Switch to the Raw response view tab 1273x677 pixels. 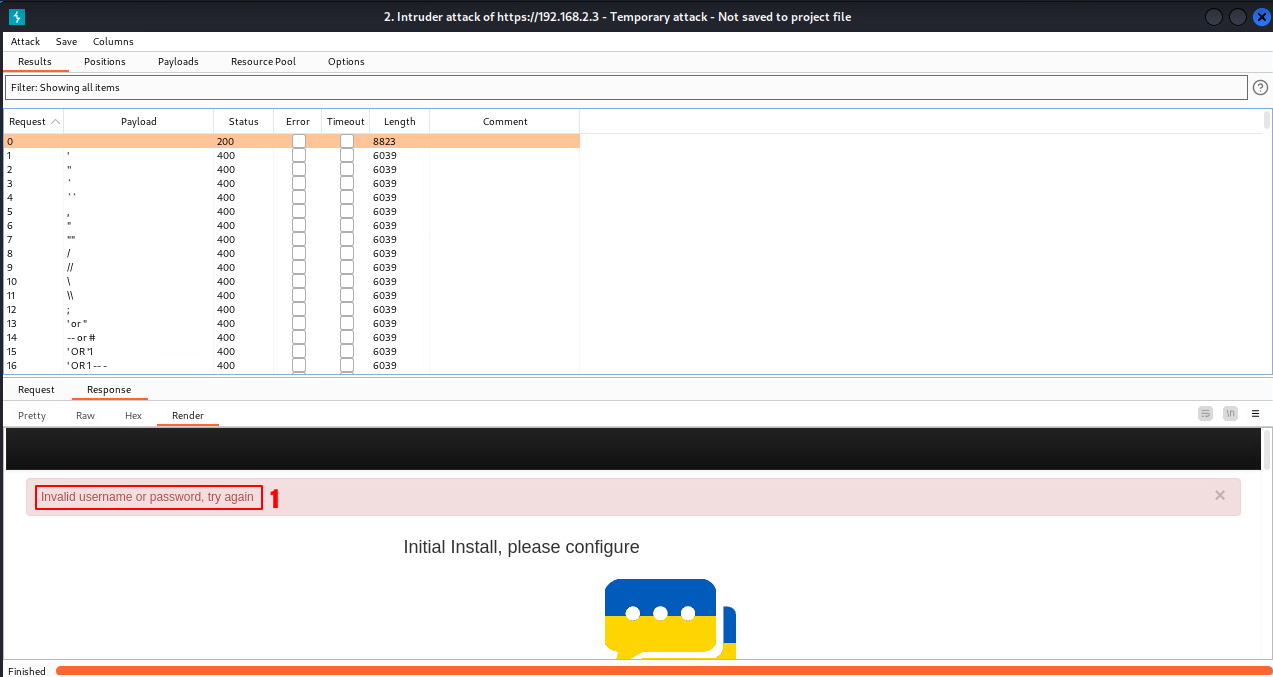(x=85, y=415)
